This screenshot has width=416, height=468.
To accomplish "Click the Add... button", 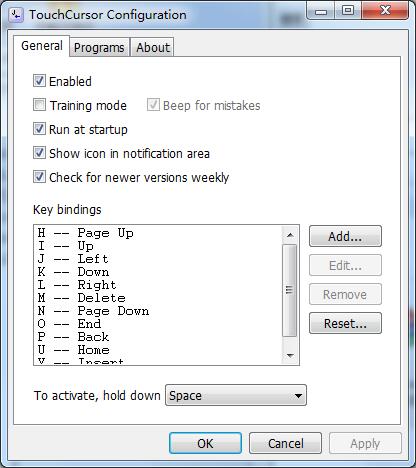I will pyautogui.click(x=345, y=236).
